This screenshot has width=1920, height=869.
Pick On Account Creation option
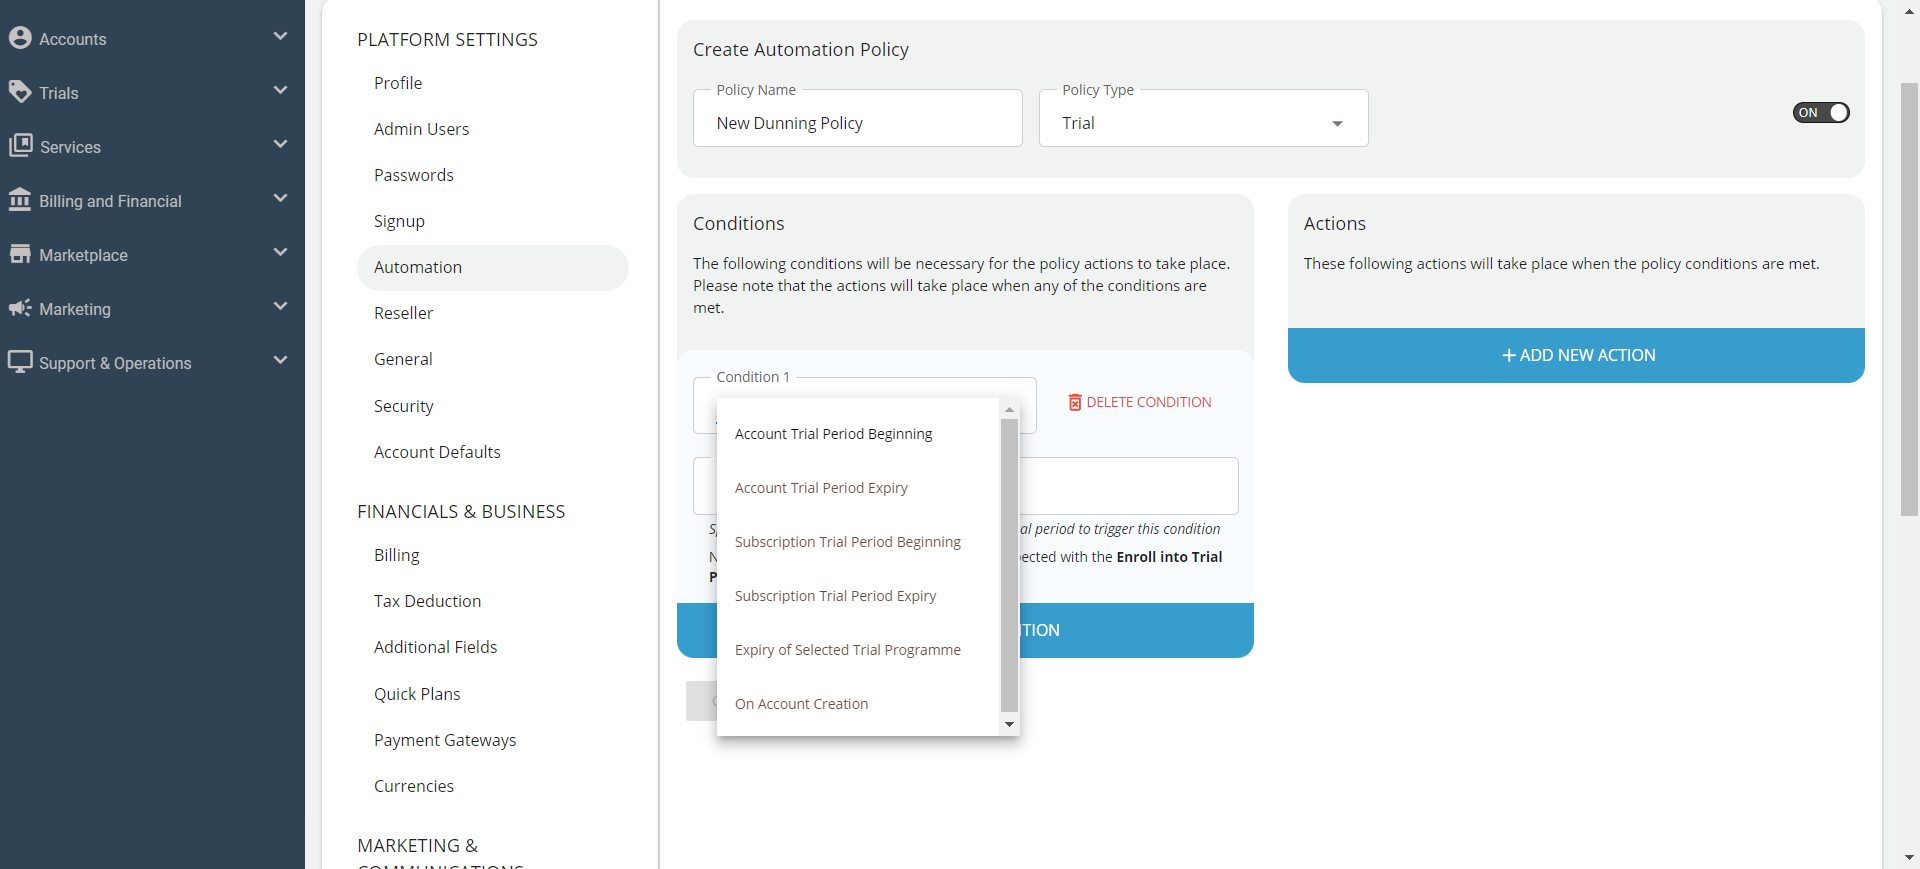(859, 704)
